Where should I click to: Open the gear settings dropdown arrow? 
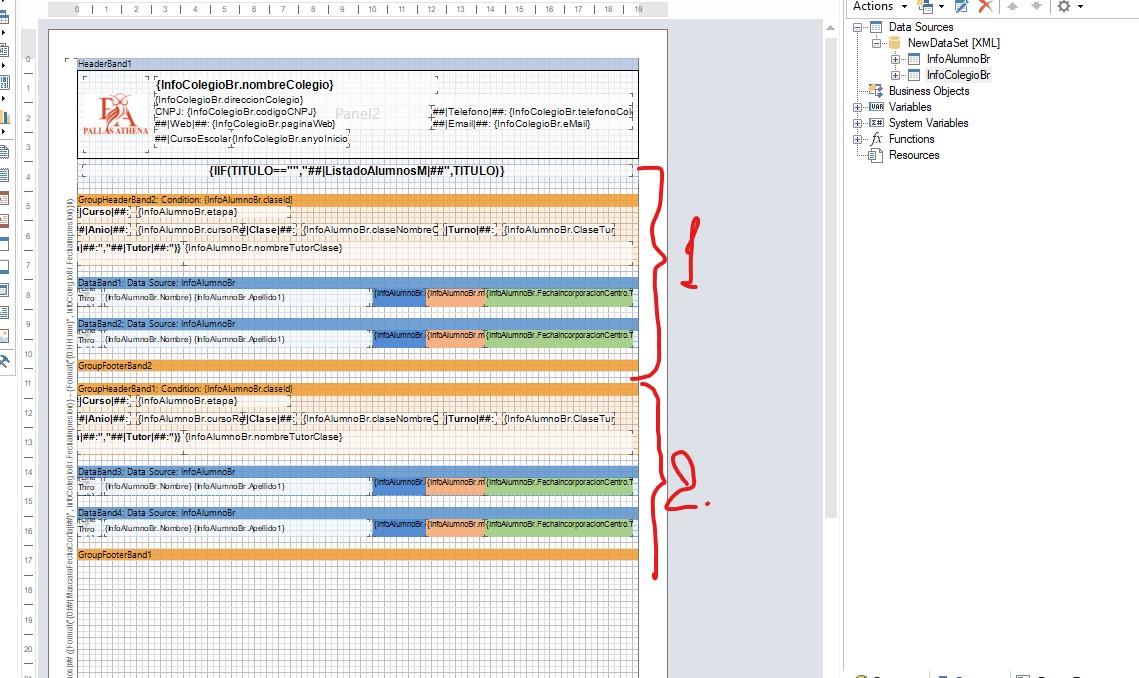tap(1081, 7)
